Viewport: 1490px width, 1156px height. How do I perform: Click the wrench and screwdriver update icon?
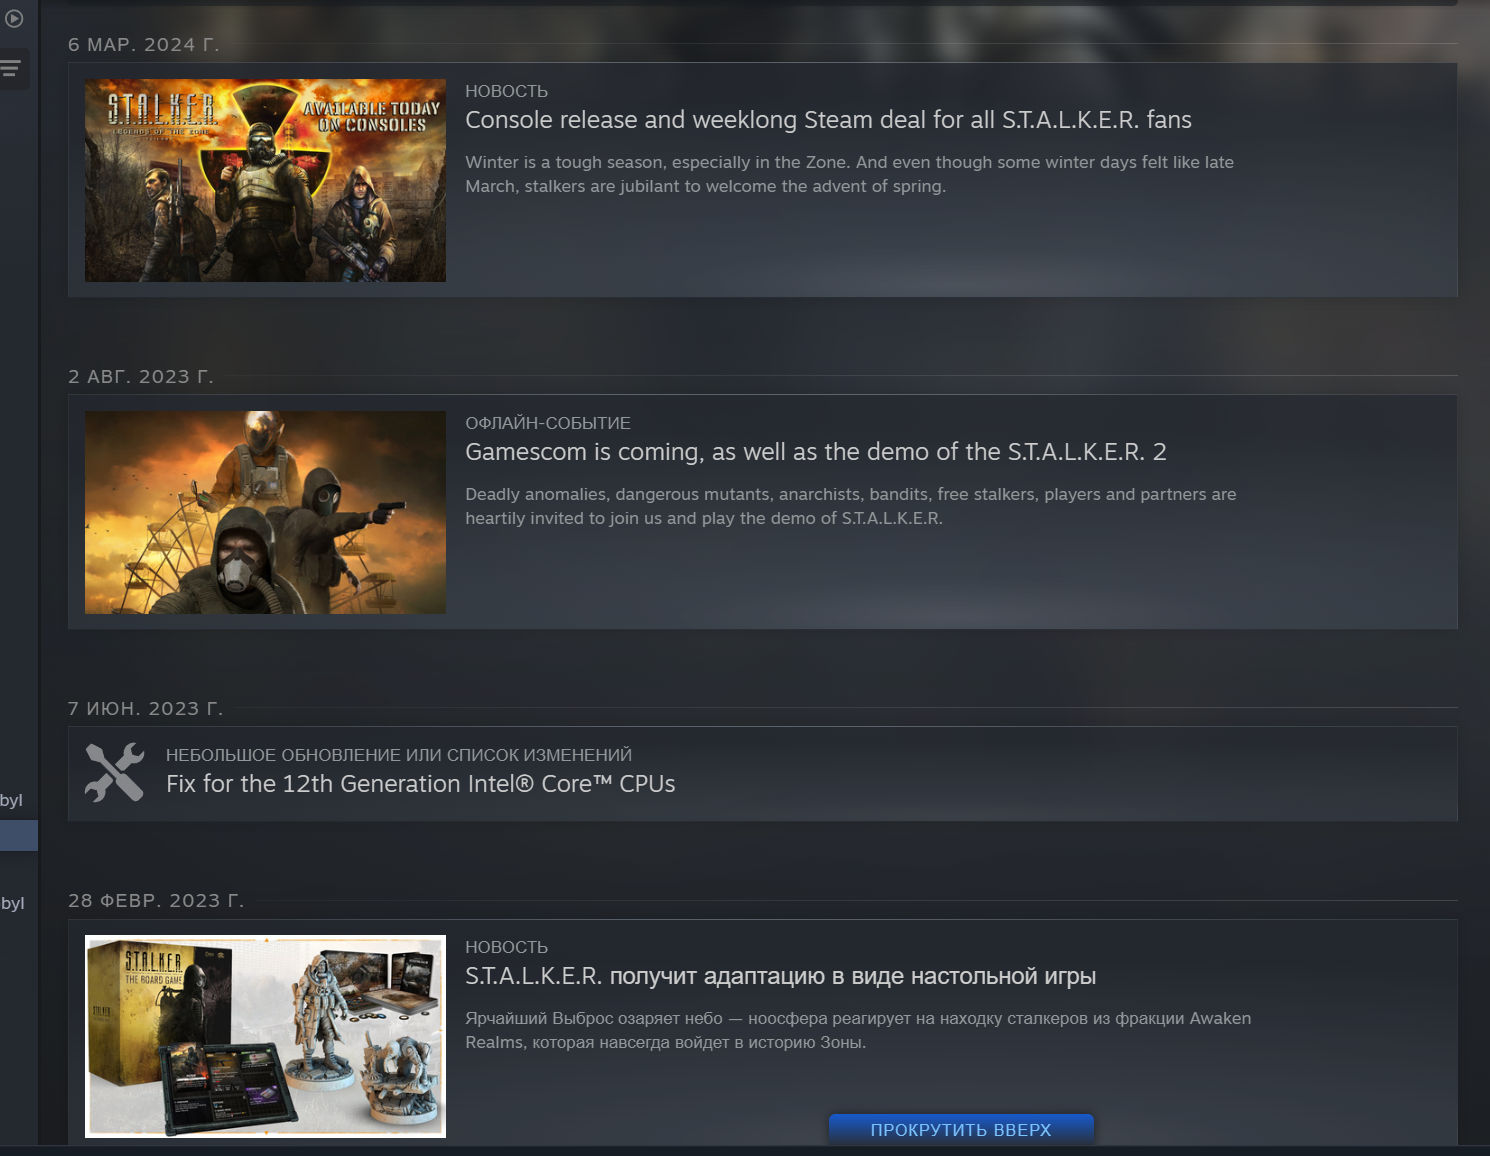pos(114,772)
